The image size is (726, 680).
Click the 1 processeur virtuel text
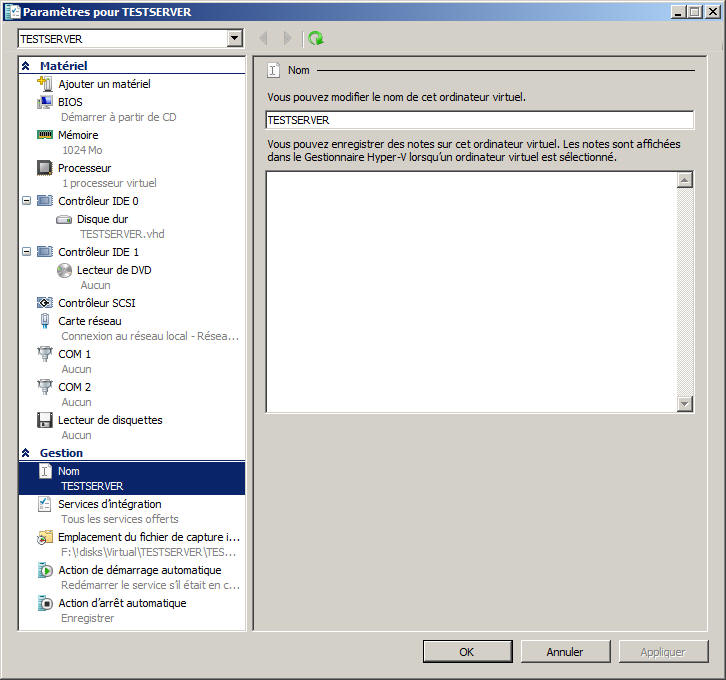pyautogui.click(x=109, y=183)
